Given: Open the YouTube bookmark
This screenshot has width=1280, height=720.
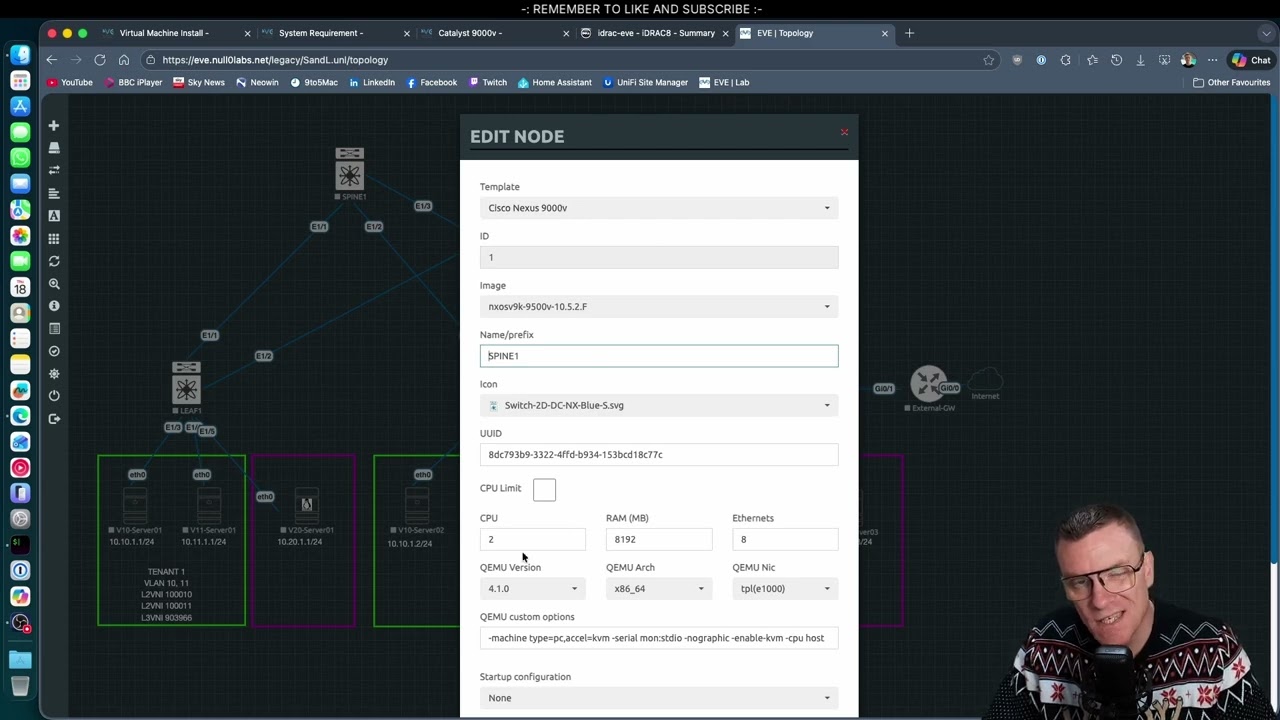Looking at the screenshot, I should click(x=70, y=83).
